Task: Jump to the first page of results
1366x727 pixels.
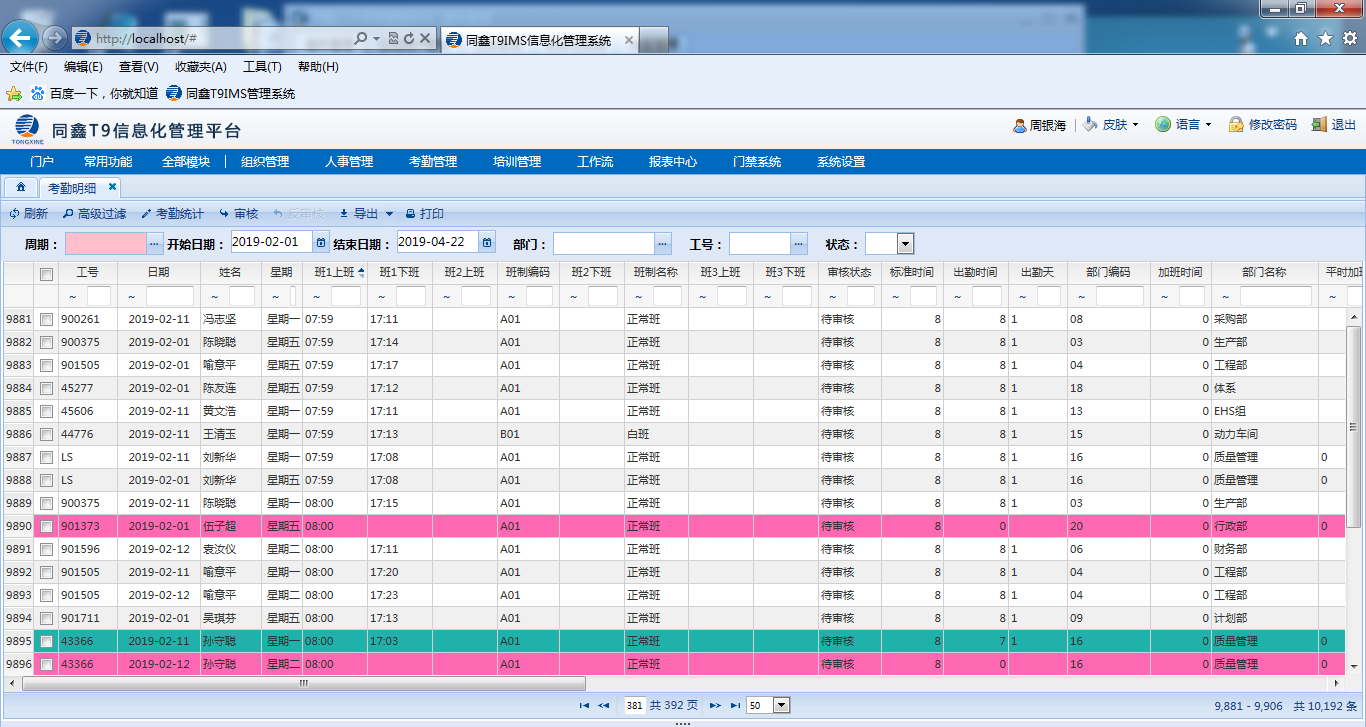Action: (584, 706)
